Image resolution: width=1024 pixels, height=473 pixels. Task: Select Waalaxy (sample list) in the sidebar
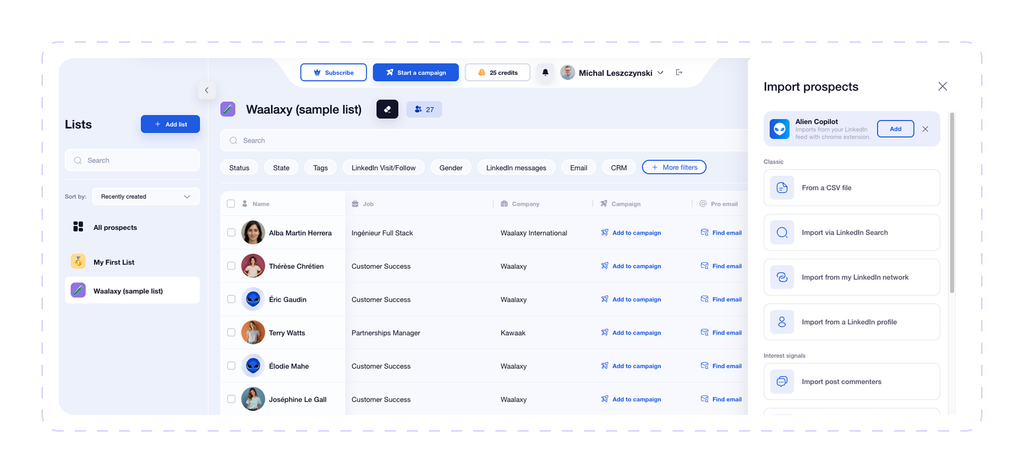click(133, 291)
